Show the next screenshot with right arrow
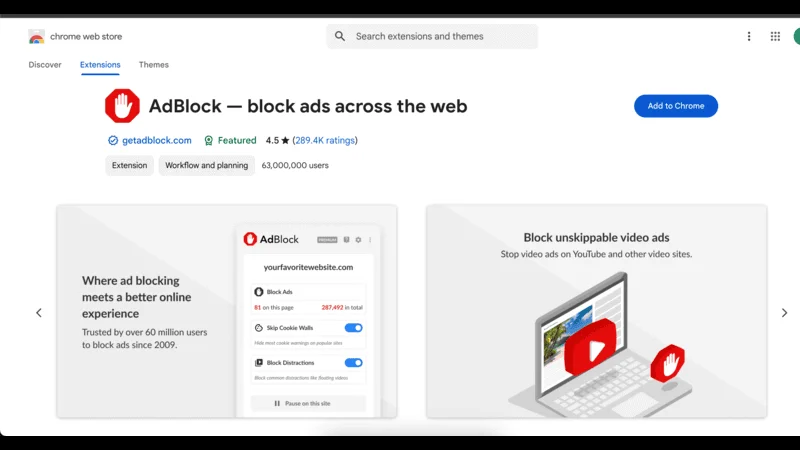The width and height of the screenshot is (800, 450). [784, 313]
